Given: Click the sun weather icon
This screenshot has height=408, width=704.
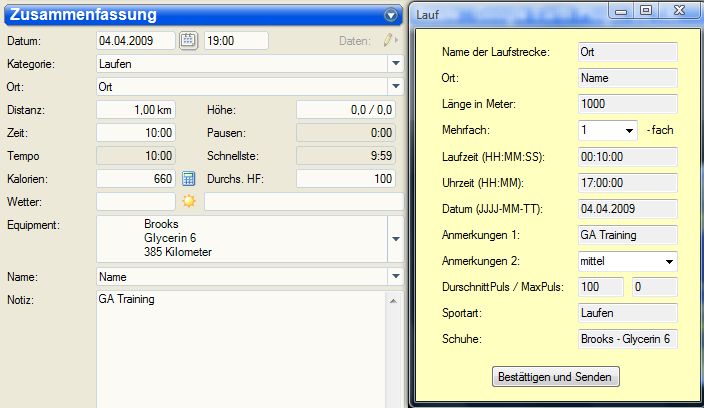Looking at the screenshot, I should (187, 202).
